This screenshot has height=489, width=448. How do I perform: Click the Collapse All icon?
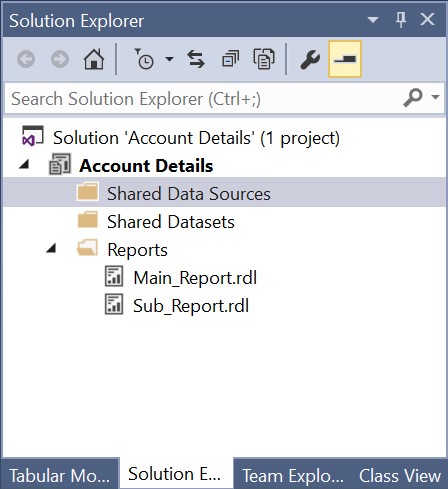231,59
